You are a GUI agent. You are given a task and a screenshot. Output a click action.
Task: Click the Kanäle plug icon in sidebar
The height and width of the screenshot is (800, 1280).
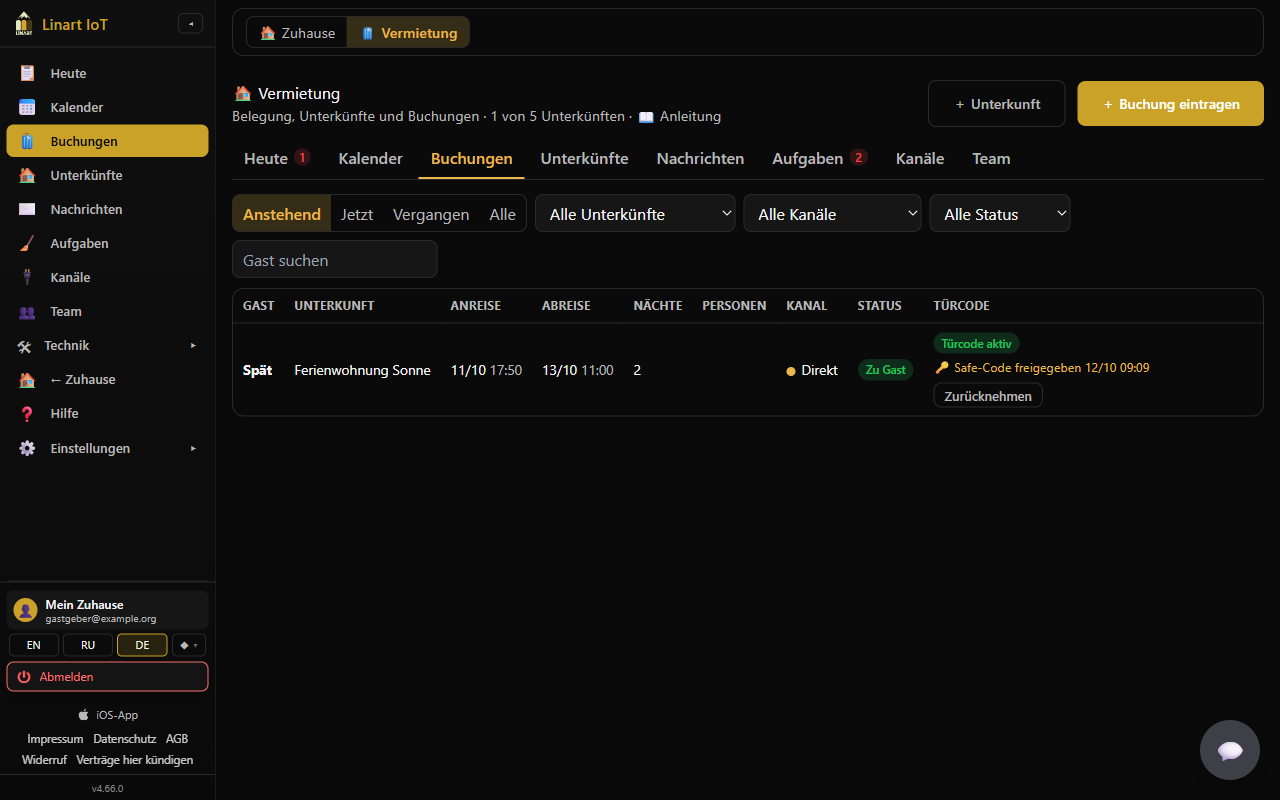click(27, 277)
